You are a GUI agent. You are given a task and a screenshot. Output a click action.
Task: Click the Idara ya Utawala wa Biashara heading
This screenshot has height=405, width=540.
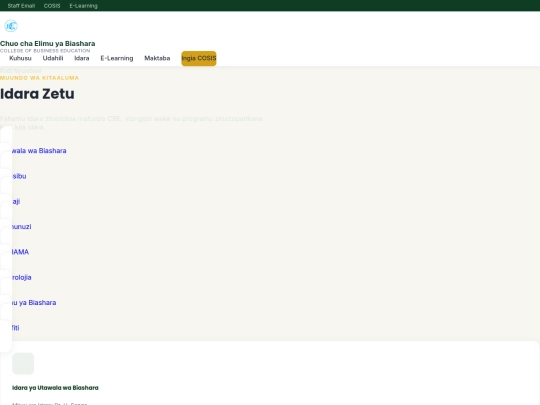click(55, 388)
